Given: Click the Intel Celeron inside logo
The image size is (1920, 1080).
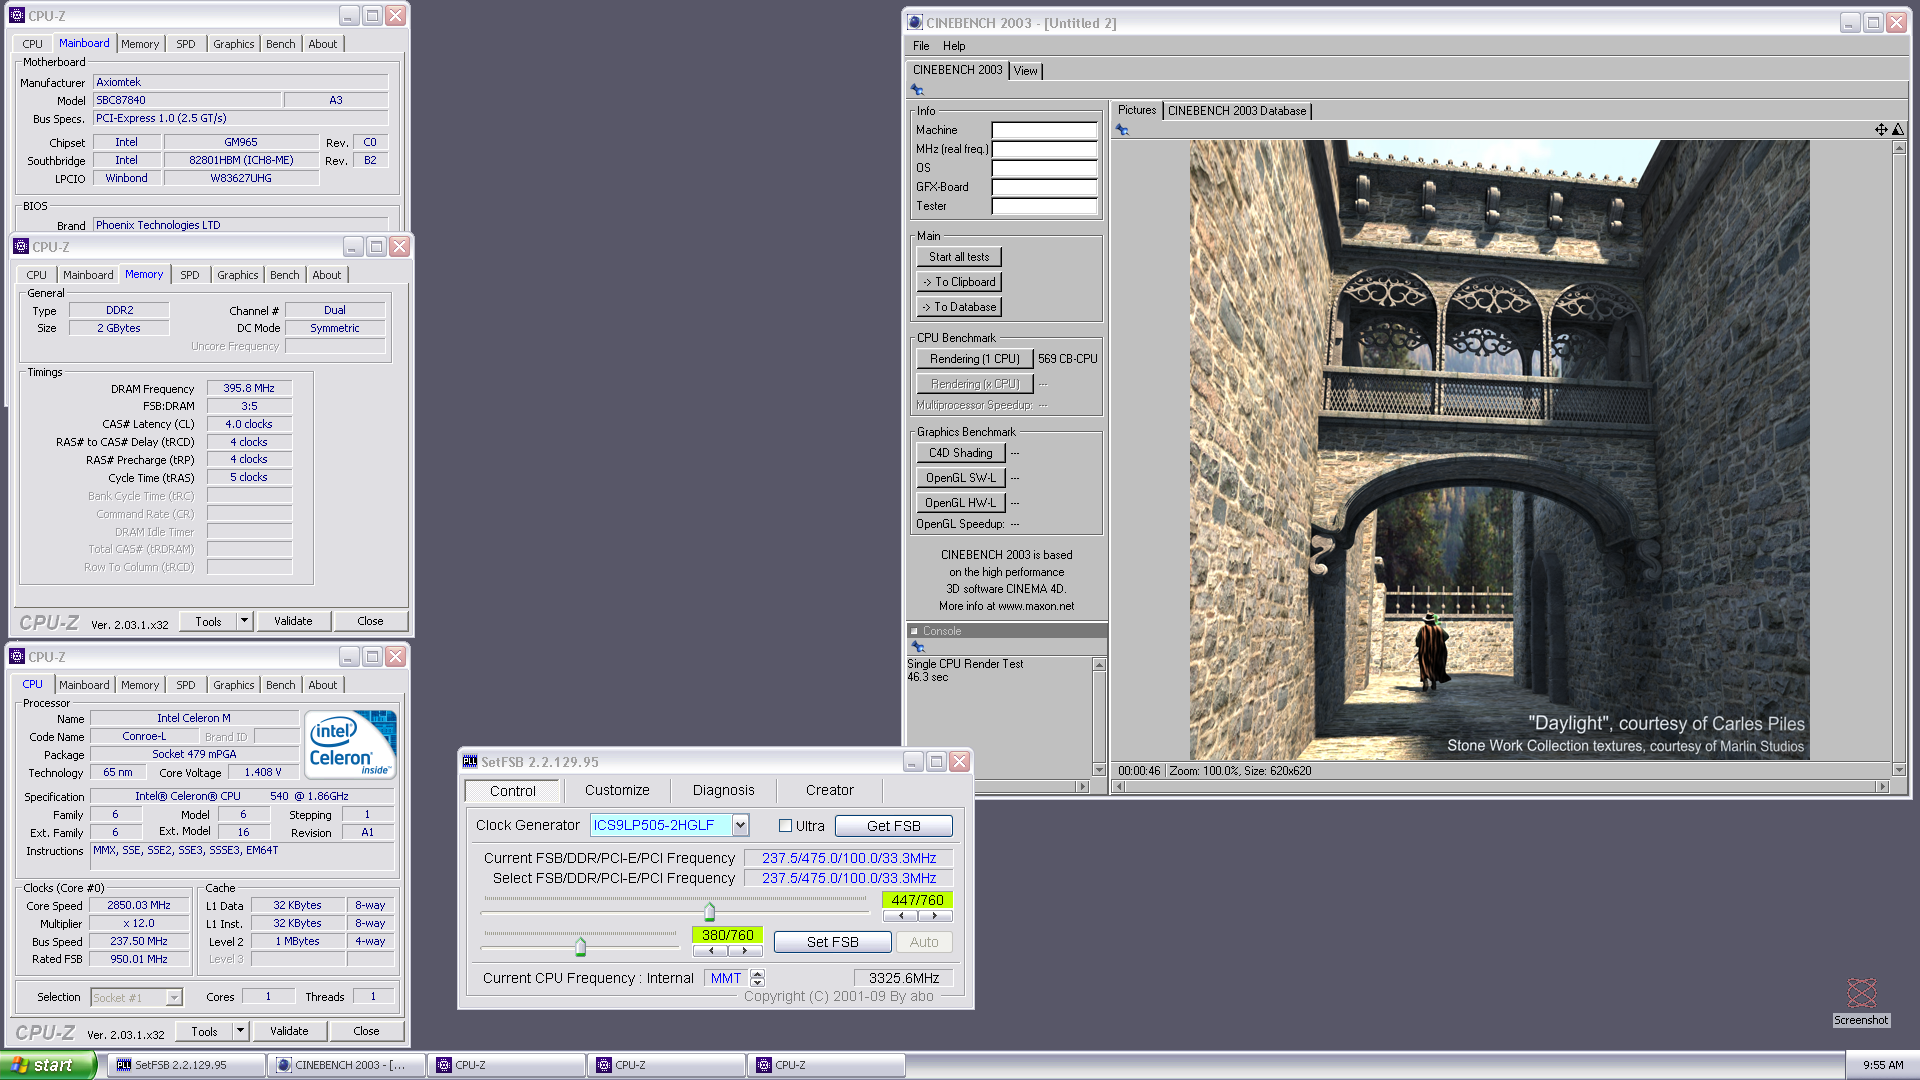Looking at the screenshot, I should pos(351,745).
